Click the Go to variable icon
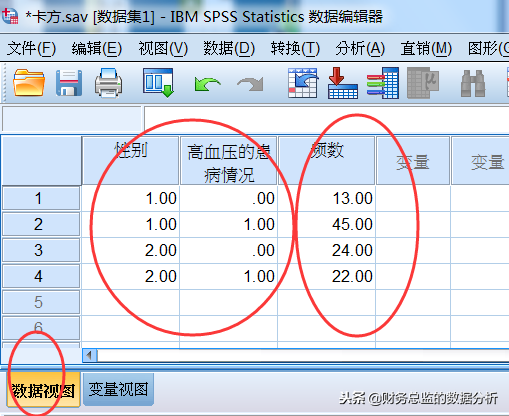Image resolution: width=509 pixels, height=416 pixels. tap(343, 83)
